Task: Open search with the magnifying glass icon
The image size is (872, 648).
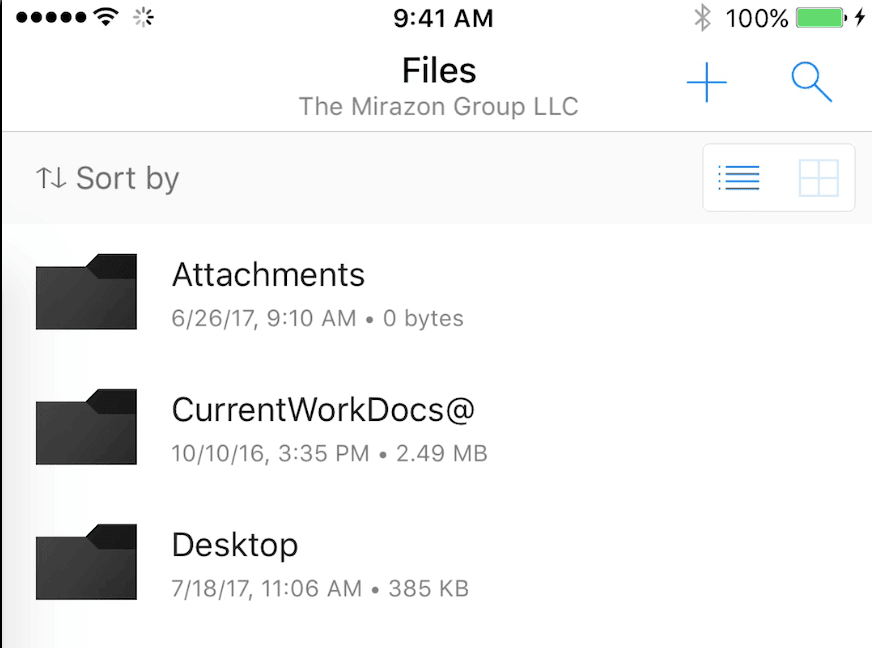Action: coord(811,82)
